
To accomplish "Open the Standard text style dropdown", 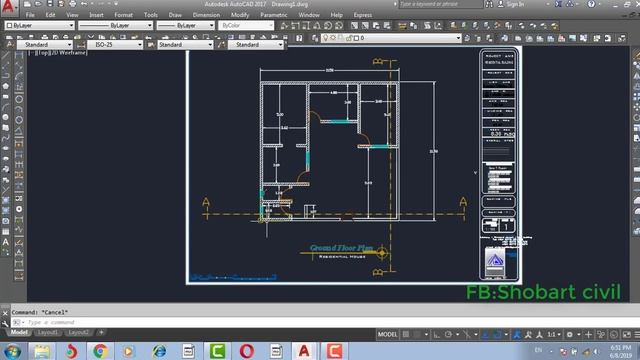I will pyautogui.click(x=45, y=44).
